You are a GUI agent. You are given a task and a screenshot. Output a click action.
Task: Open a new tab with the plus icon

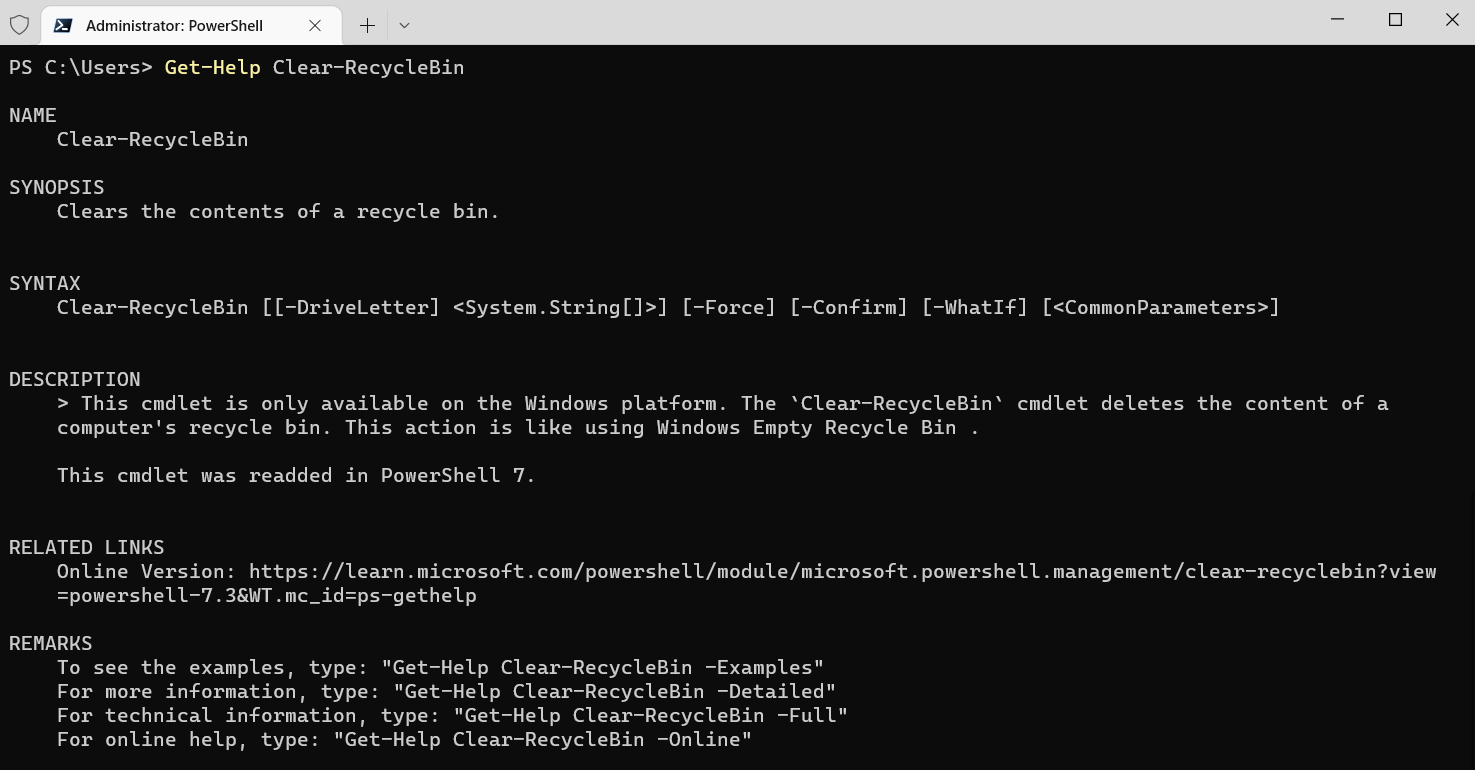pyautogui.click(x=366, y=25)
